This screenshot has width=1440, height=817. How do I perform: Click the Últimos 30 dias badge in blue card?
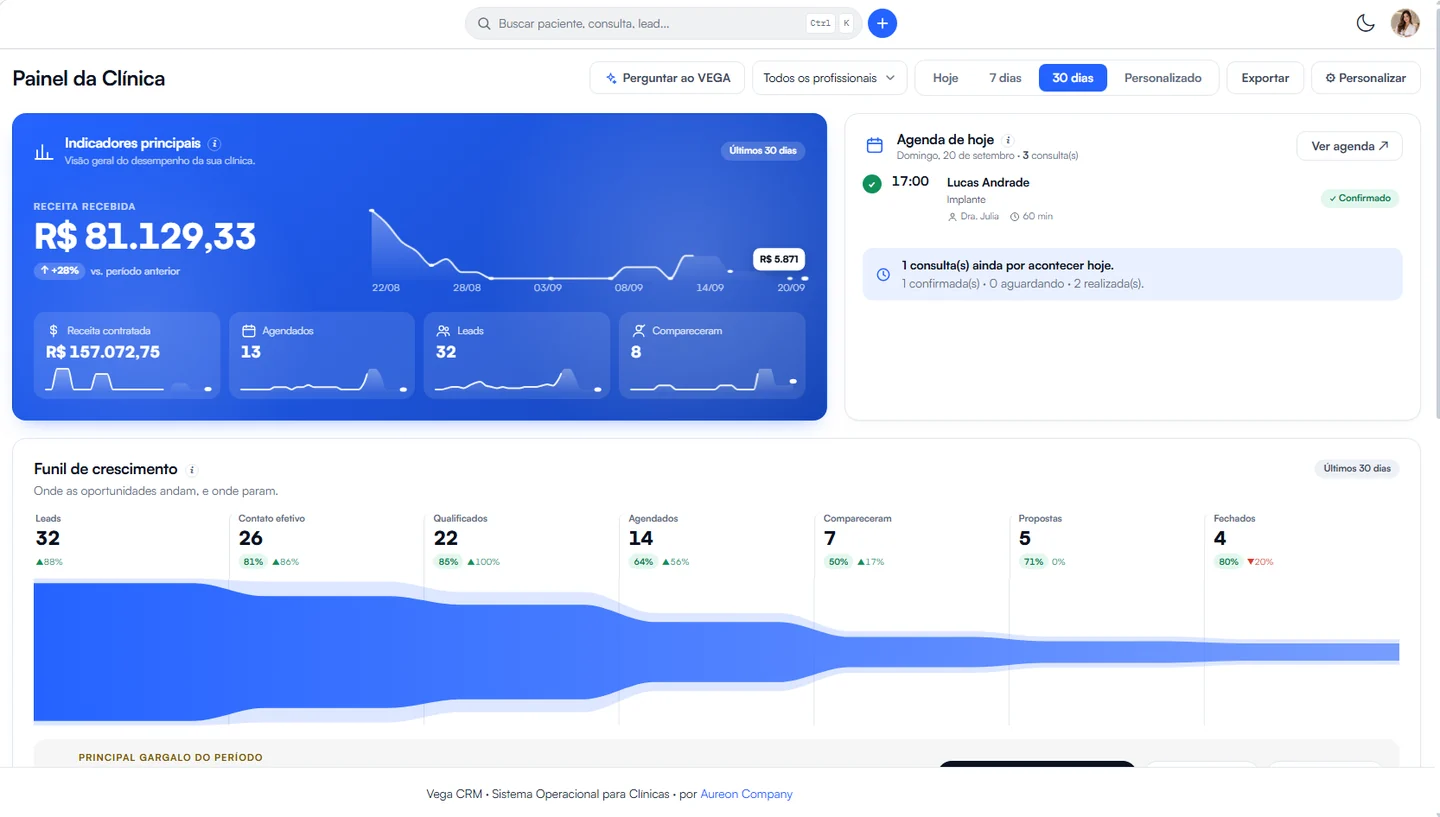pos(763,151)
